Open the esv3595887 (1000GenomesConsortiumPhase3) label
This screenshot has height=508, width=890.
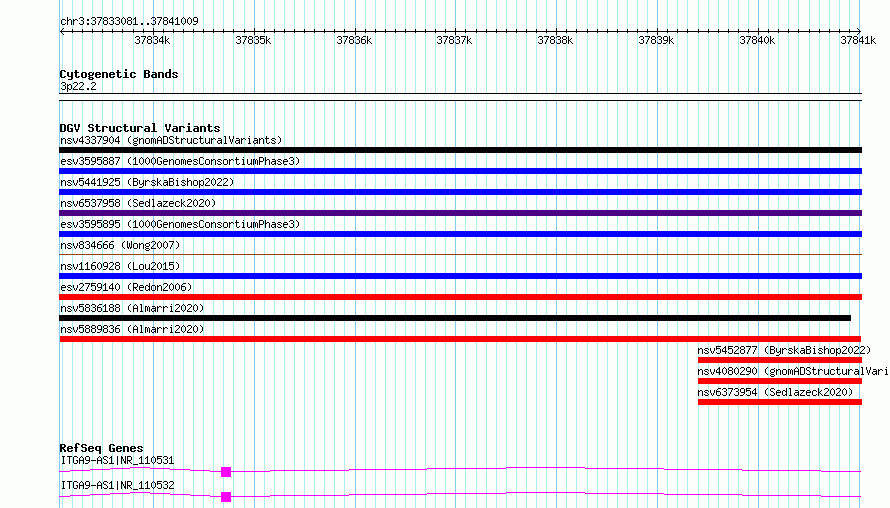pos(180,161)
